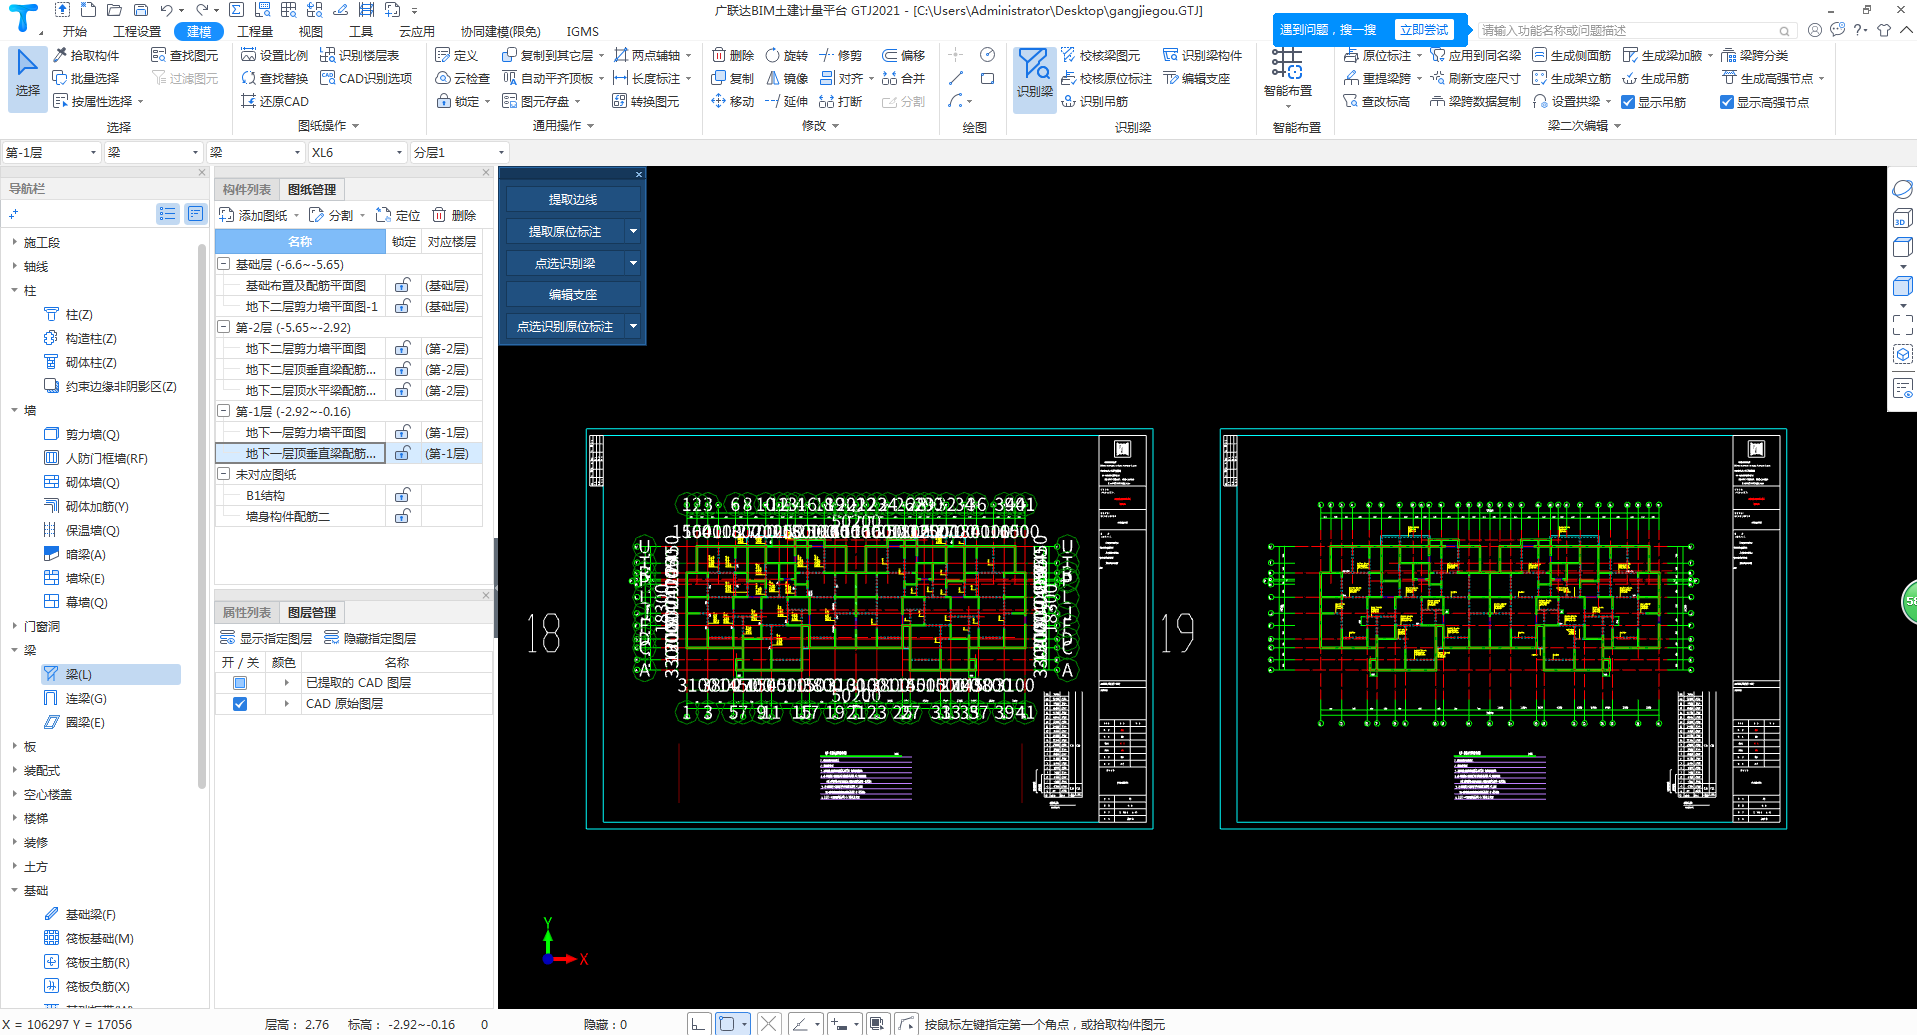Click the 拾取构件 tool icon
This screenshot has width=1917, height=1035.
(x=60, y=55)
